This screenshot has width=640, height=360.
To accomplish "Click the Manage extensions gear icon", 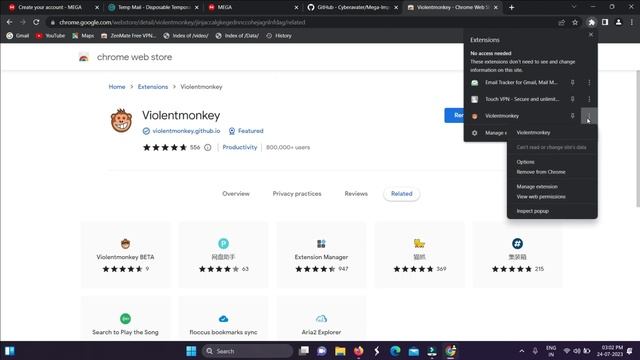I will [474, 133].
